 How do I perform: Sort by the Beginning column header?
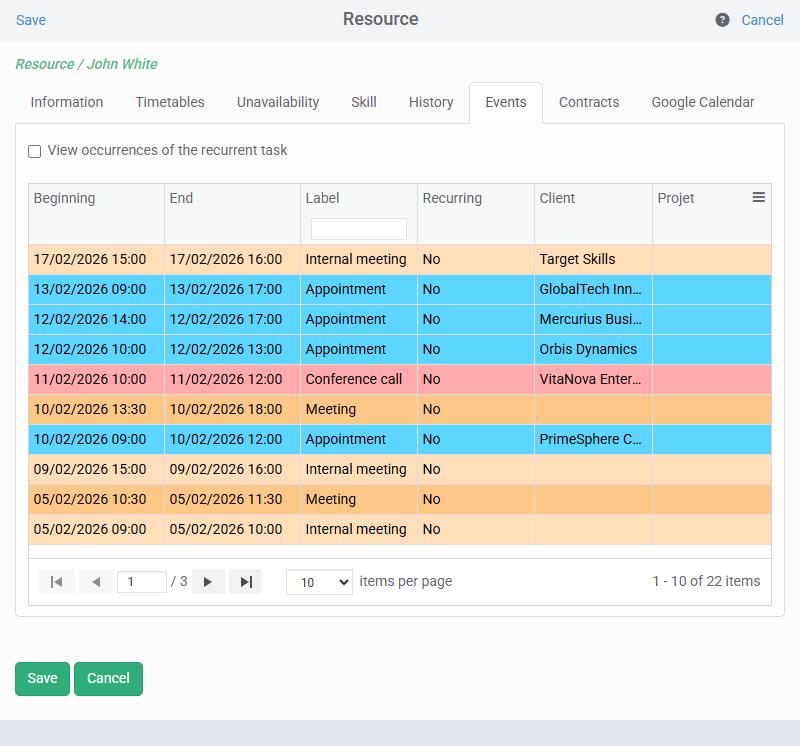(x=64, y=198)
